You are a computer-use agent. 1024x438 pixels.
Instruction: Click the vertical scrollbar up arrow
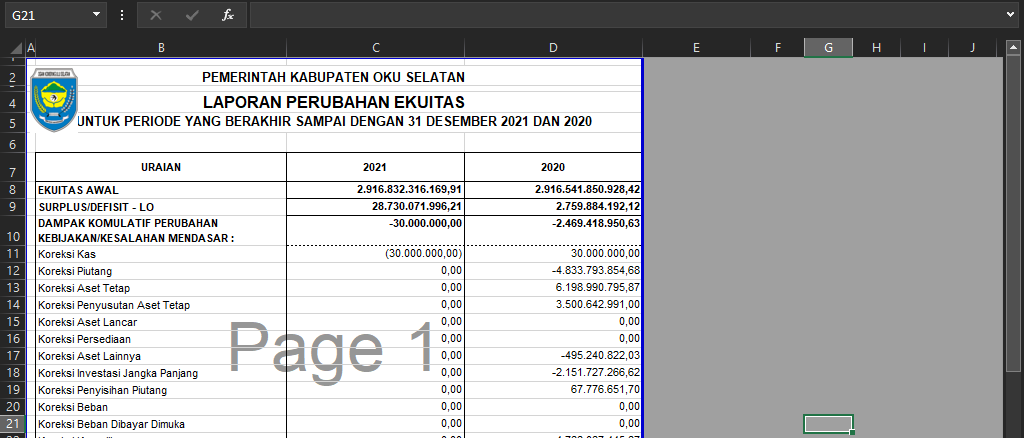[x=1012, y=47]
